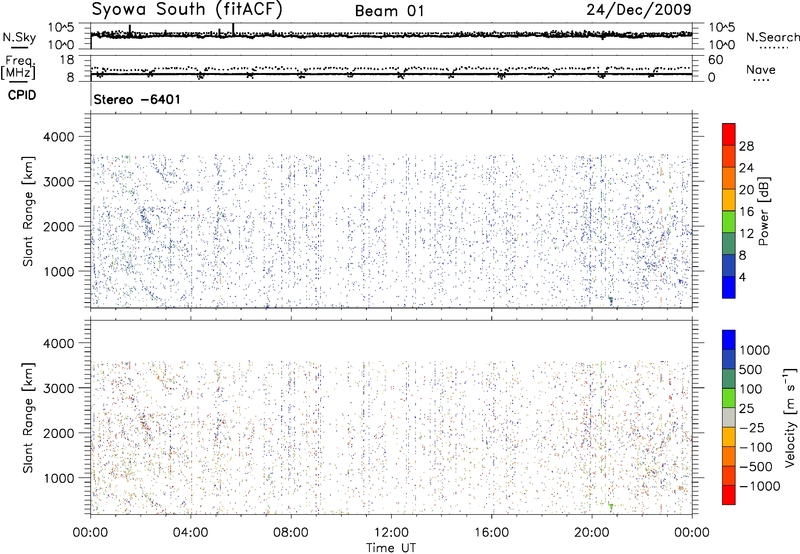The image size is (800, 554).
Task: Click the 'Freq. [MHz]' axis label
Action: click(x=20, y=67)
